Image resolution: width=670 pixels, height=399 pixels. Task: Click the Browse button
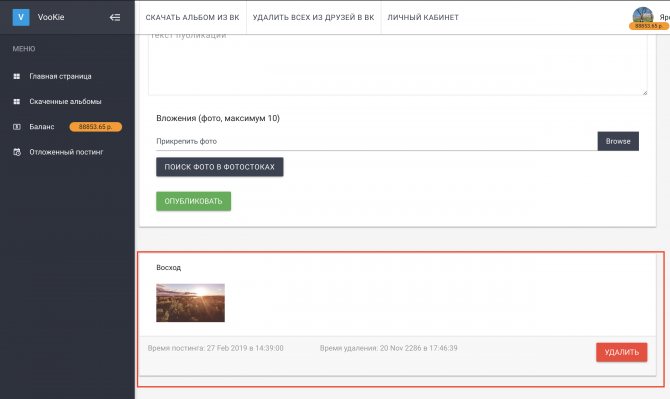pyautogui.click(x=618, y=141)
